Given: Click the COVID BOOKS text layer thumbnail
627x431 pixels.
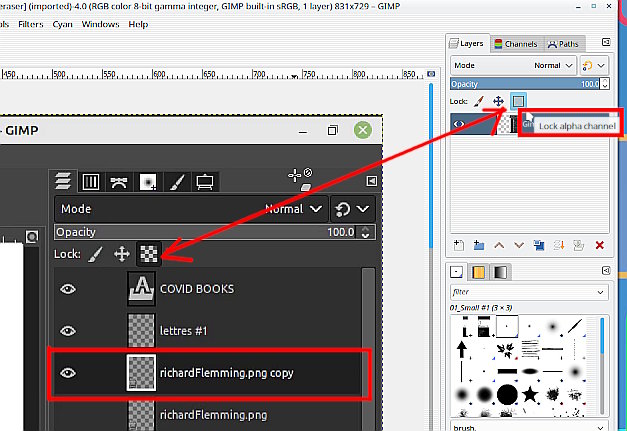Looking at the screenshot, I should (141, 289).
